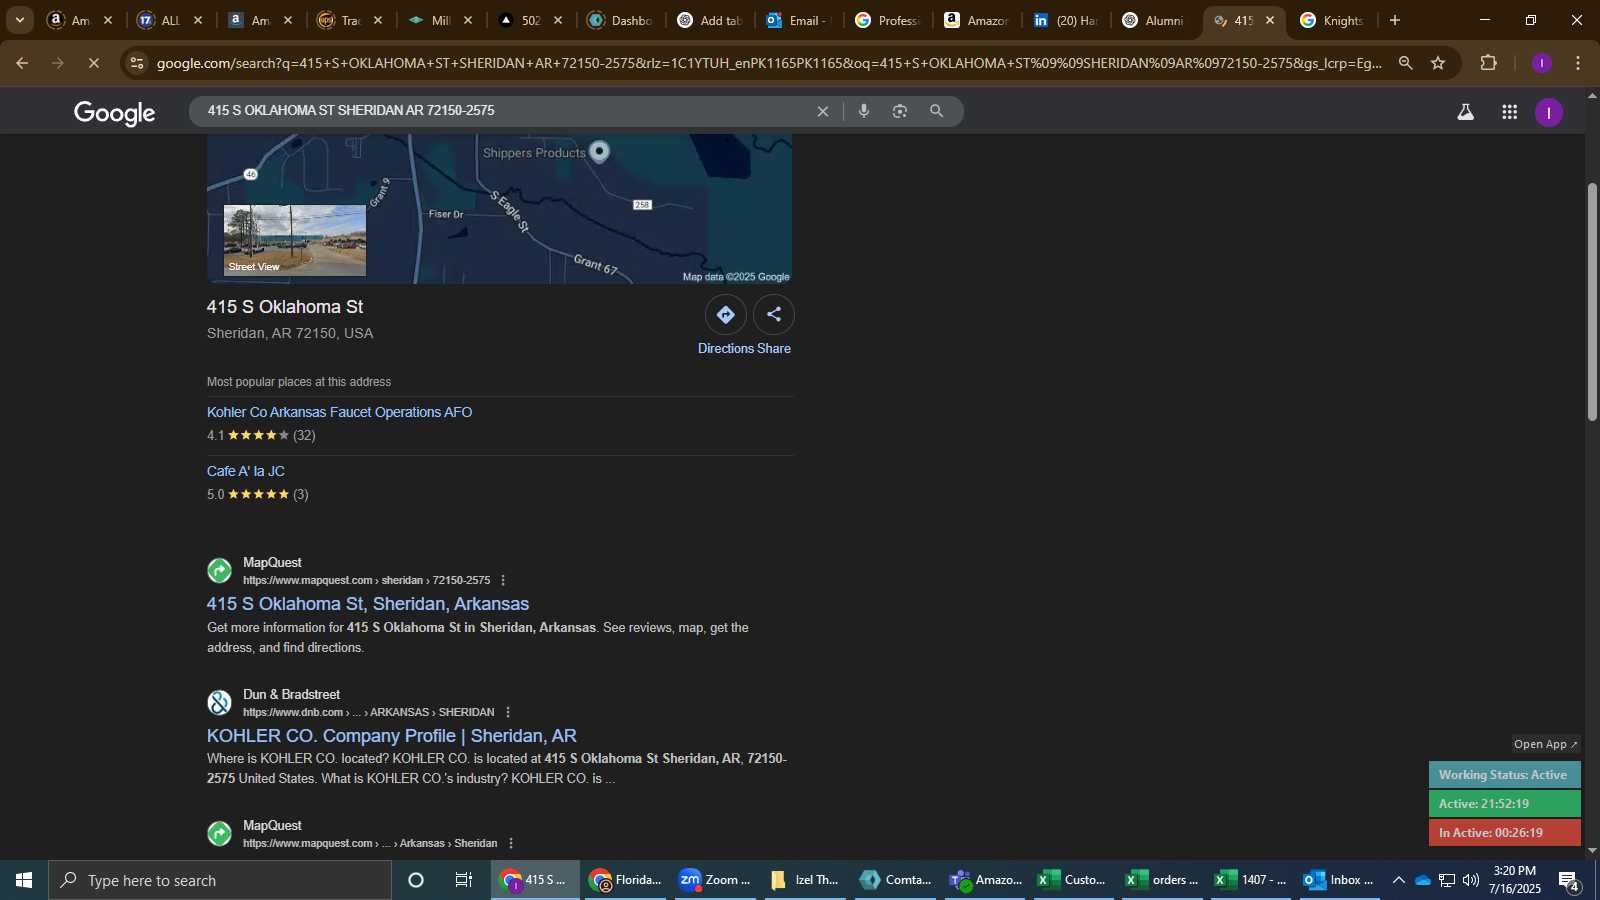Viewport: 1600px width, 900px height.
Task: Open Chrome three-dot menu
Action: tap(1578, 63)
